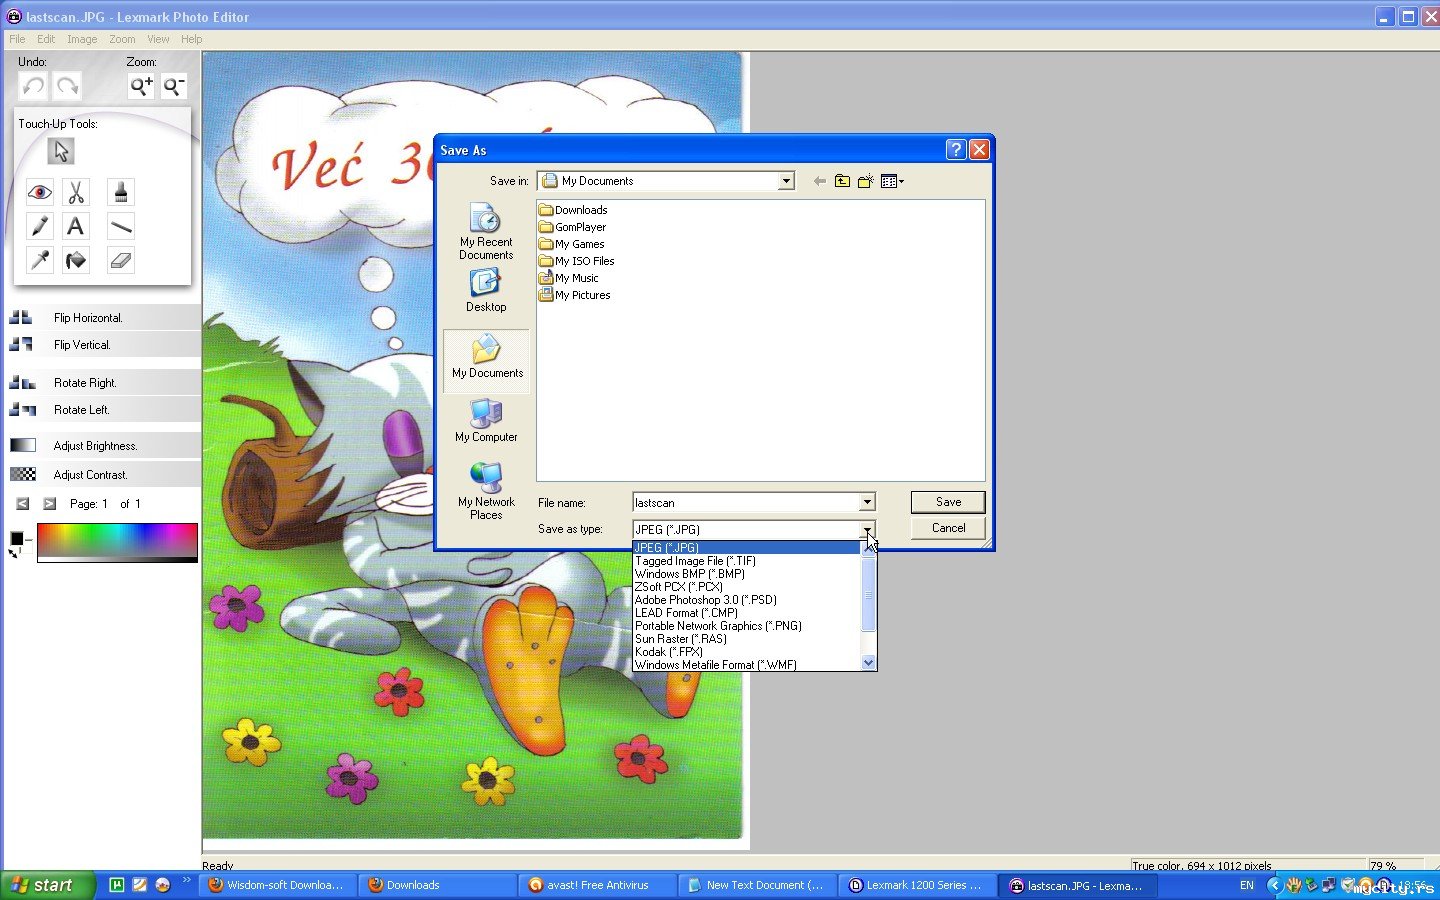Create a new folder in Save As dialog
The image size is (1440, 900).
coord(865,181)
